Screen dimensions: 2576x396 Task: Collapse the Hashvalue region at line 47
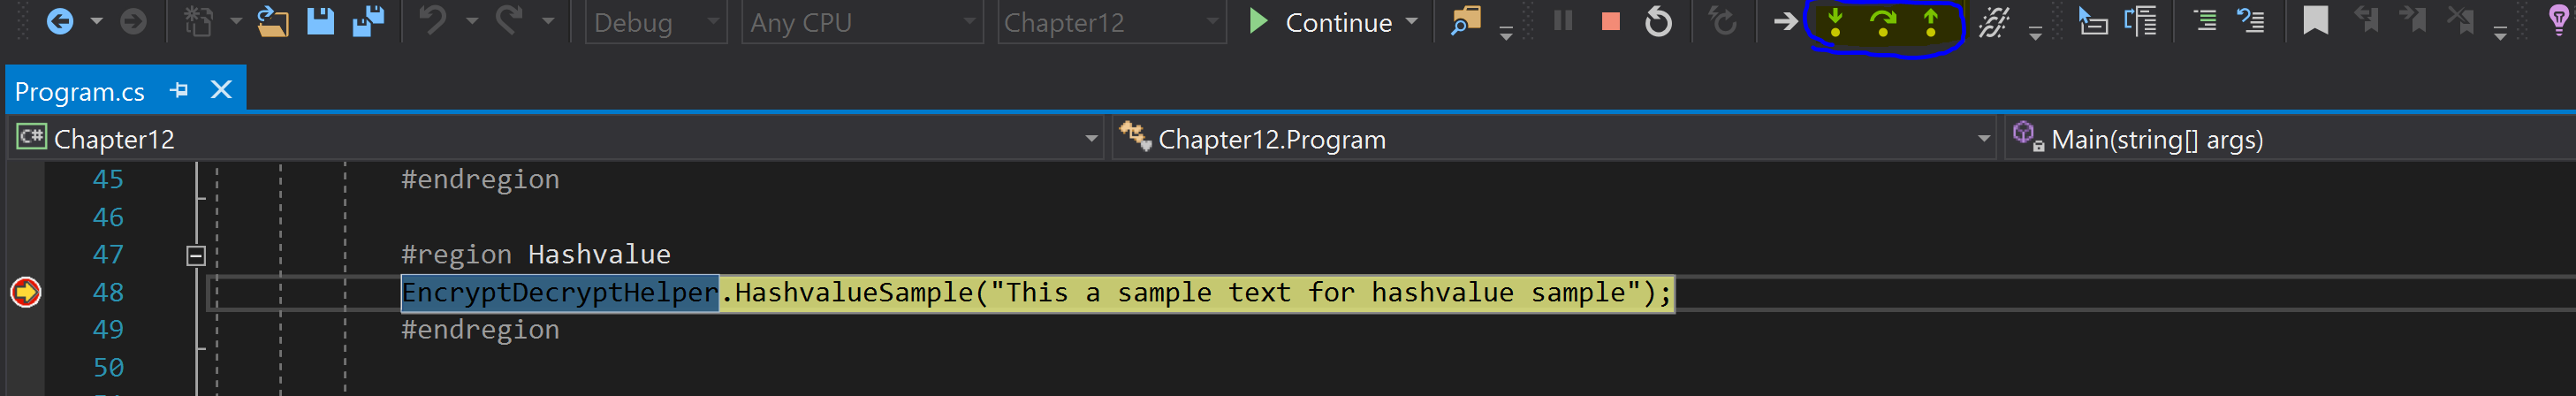196,255
